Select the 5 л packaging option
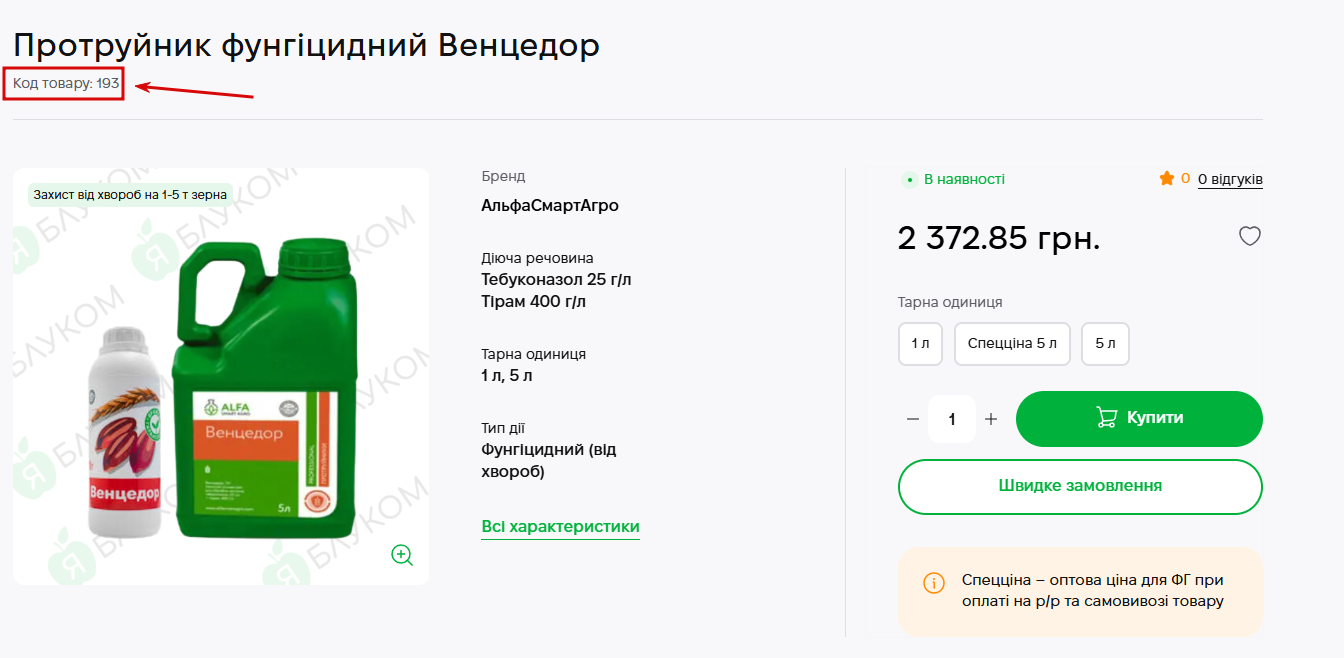 1105,344
